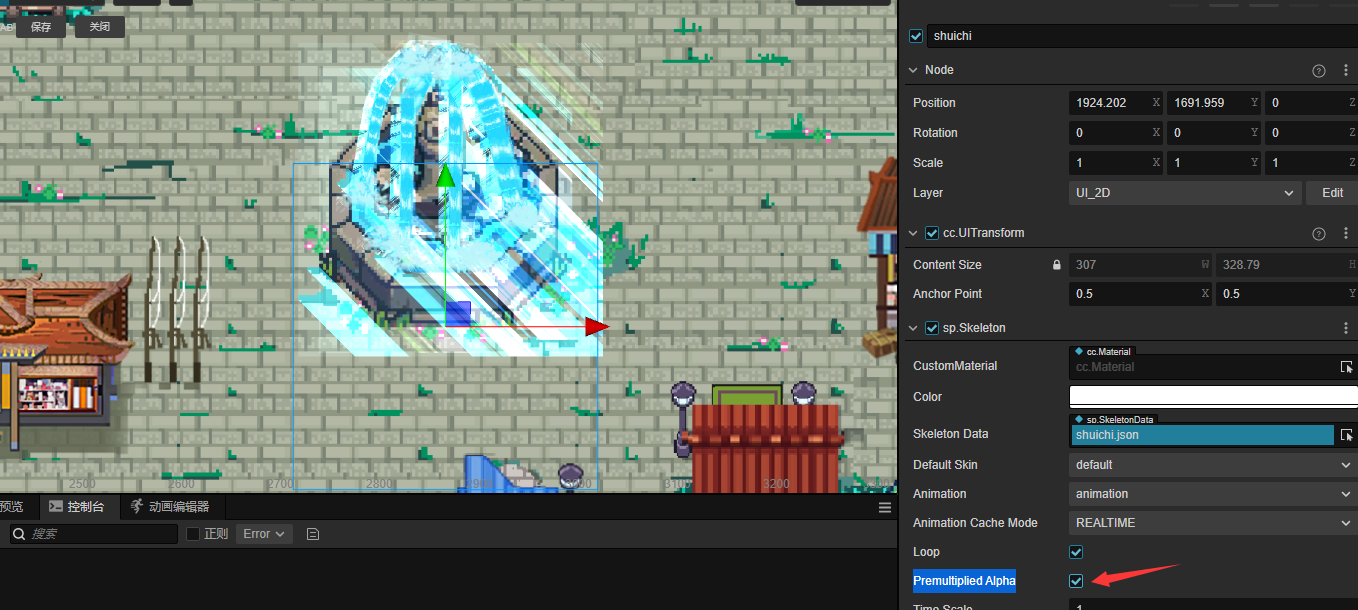1358x610 pixels.
Task: Disable the sp.Skeleton component checkbox
Action: pos(932,328)
